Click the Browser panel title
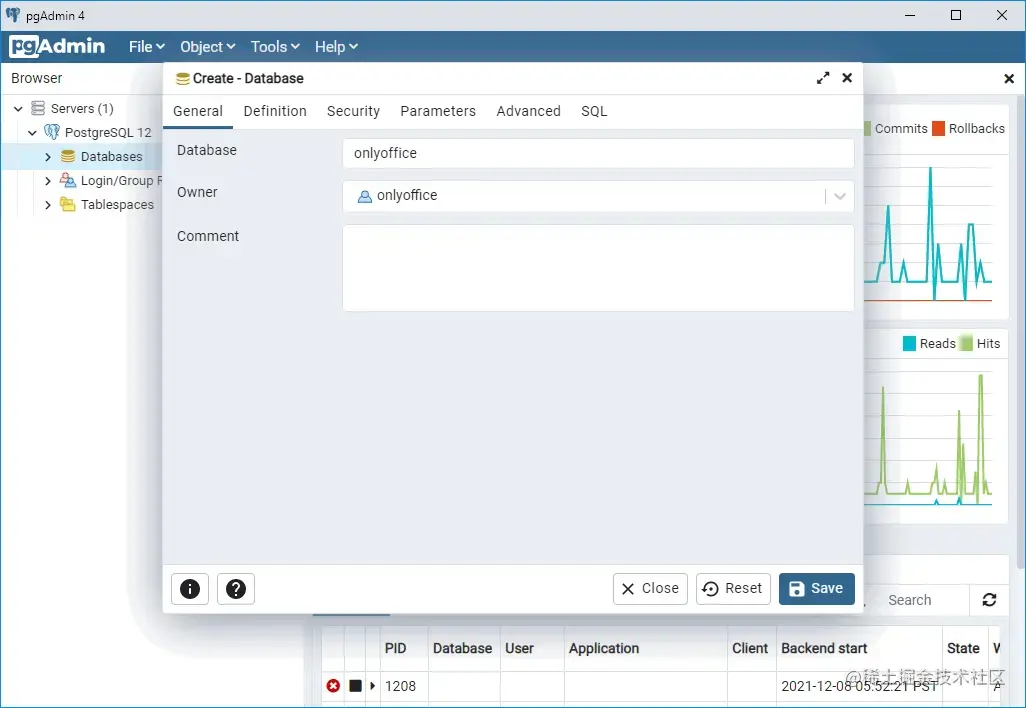Screen dimensions: 1026x708 point(37,79)
